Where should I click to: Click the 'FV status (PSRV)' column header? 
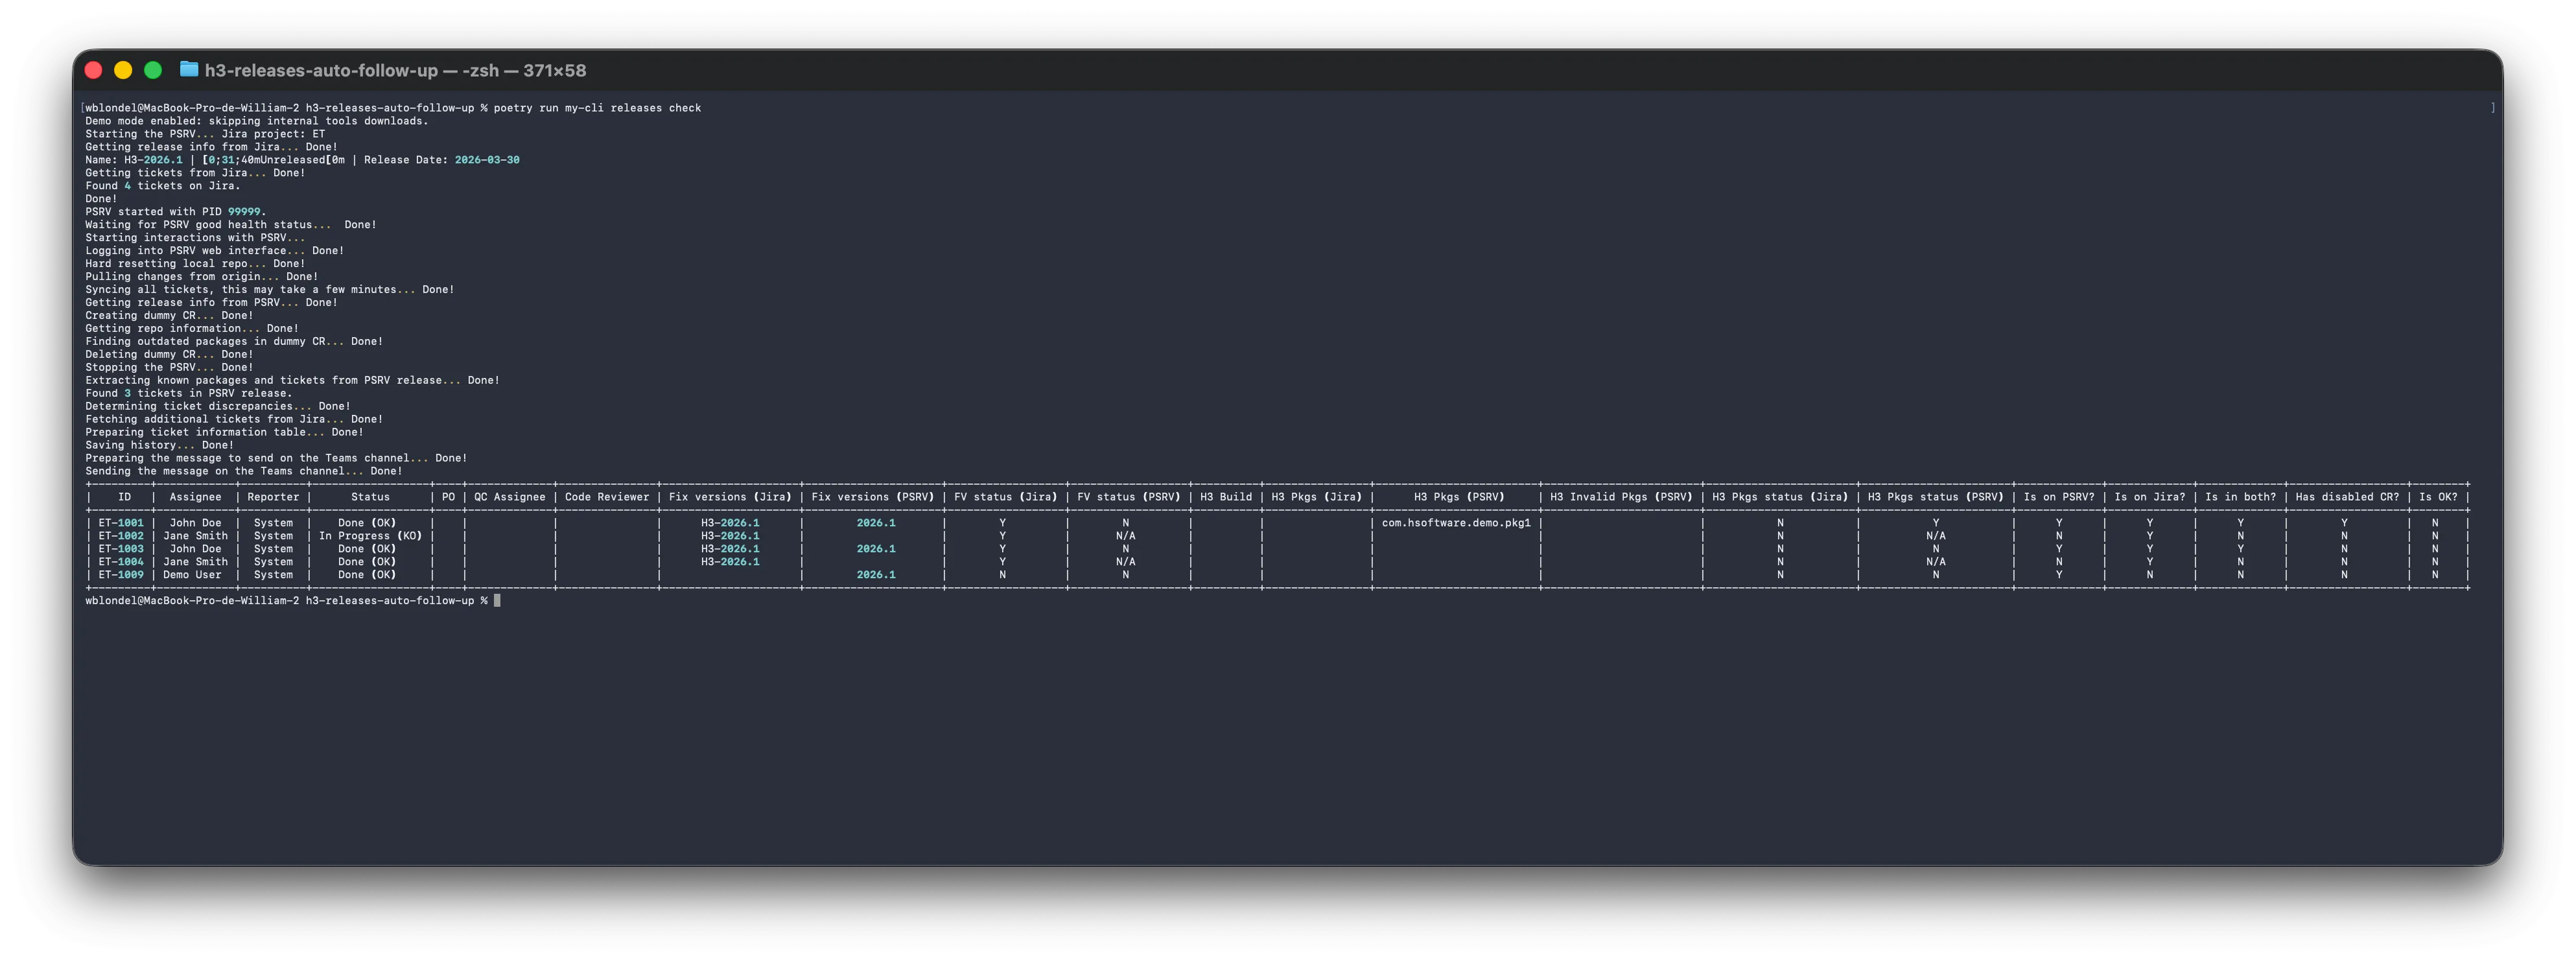pyautogui.click(x=1129, y=497)
